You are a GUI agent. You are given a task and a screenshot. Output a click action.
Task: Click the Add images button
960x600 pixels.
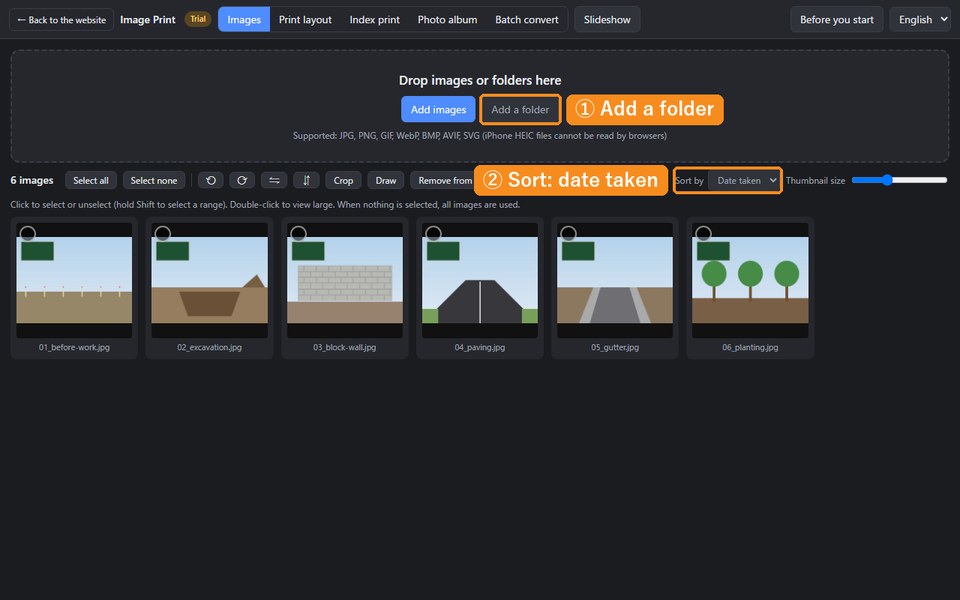438,110
